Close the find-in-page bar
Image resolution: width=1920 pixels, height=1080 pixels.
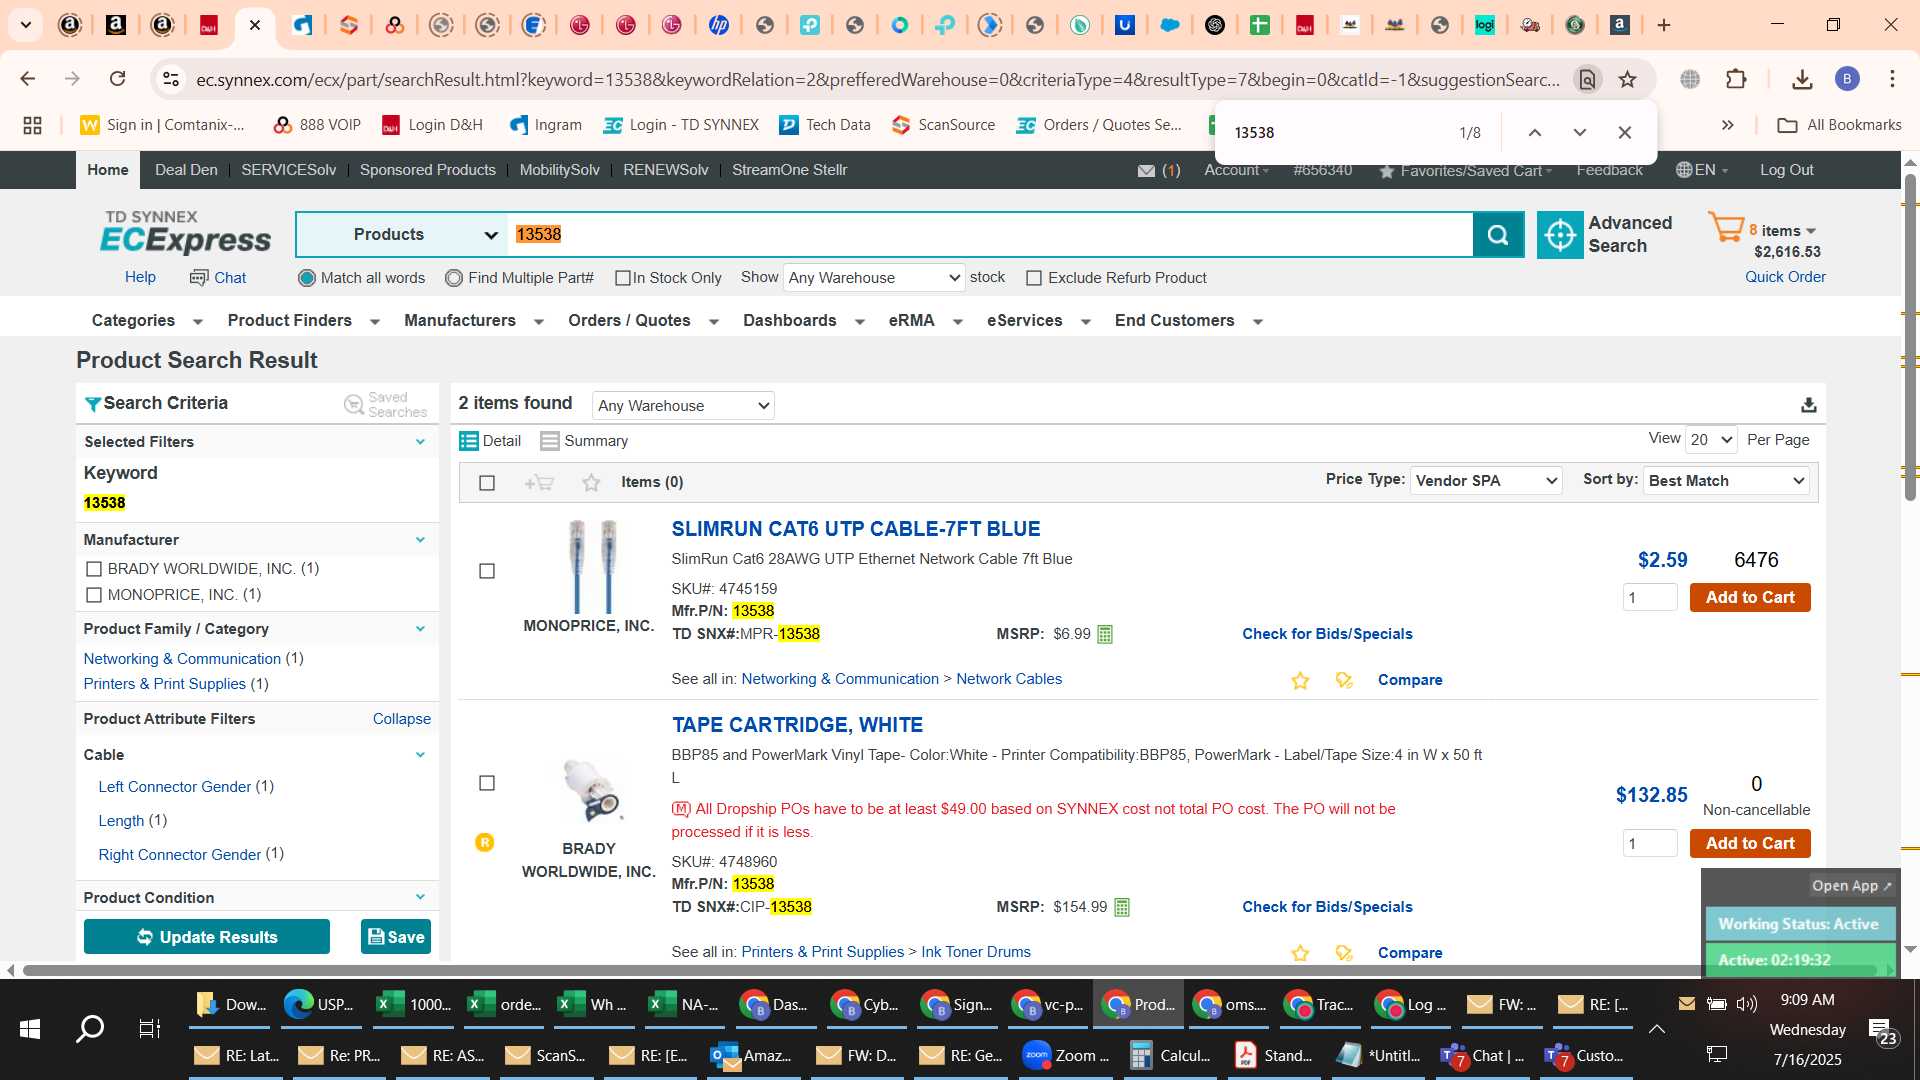point(1625,132)
